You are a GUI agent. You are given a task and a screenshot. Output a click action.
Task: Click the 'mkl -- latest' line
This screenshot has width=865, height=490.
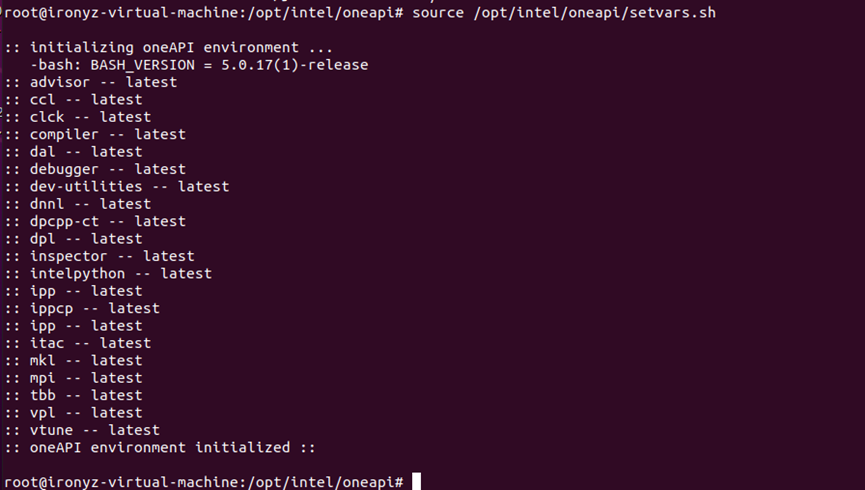tap(74, 360)
